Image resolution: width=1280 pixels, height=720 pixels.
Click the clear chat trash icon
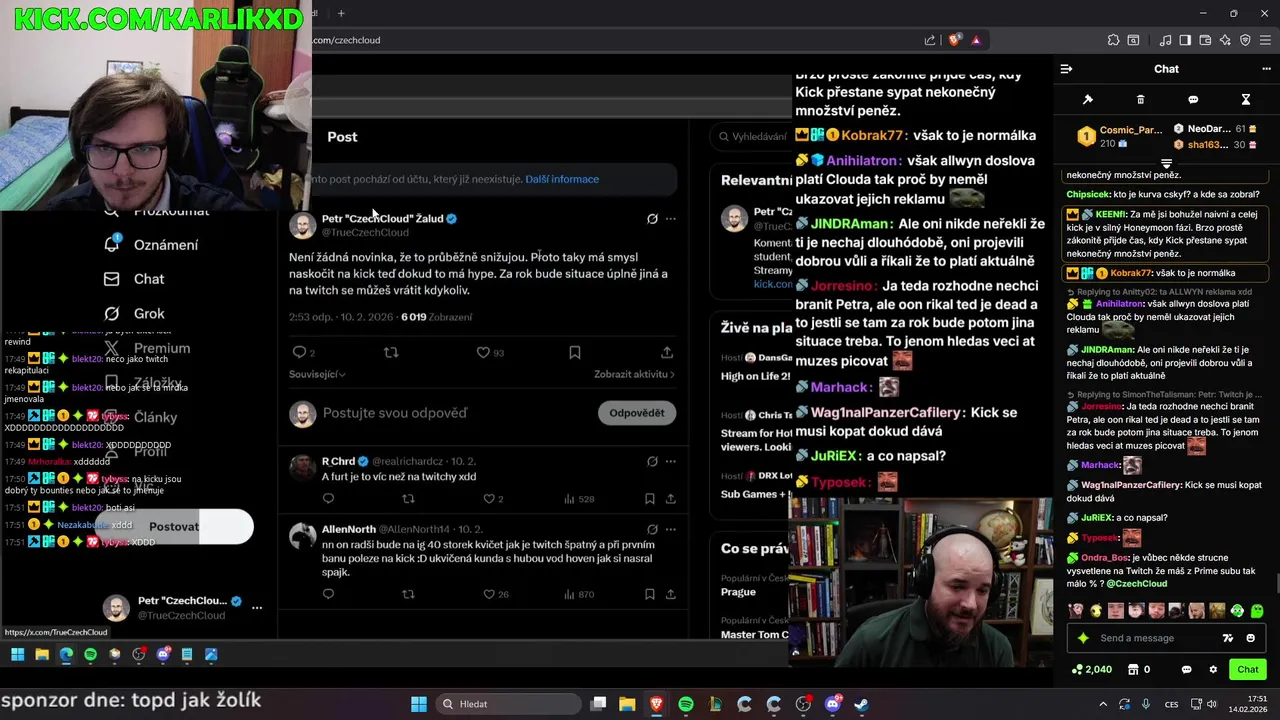point(1141,100)
